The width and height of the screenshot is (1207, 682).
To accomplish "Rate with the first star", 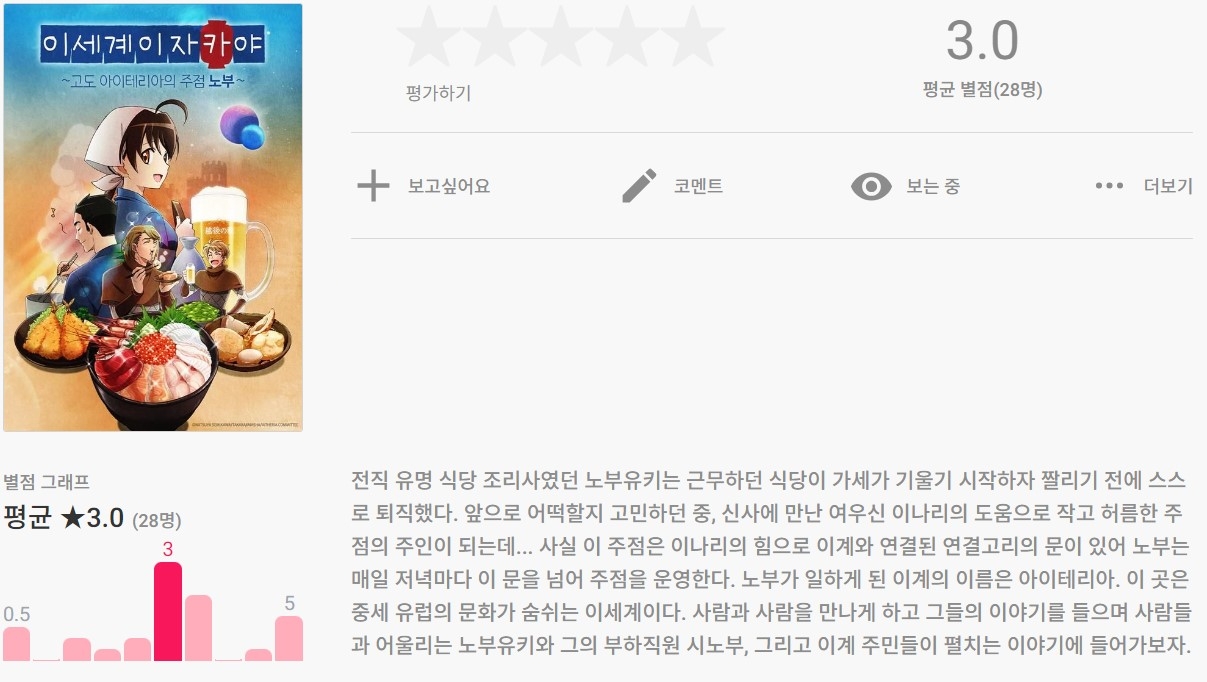I will (428, 38).
